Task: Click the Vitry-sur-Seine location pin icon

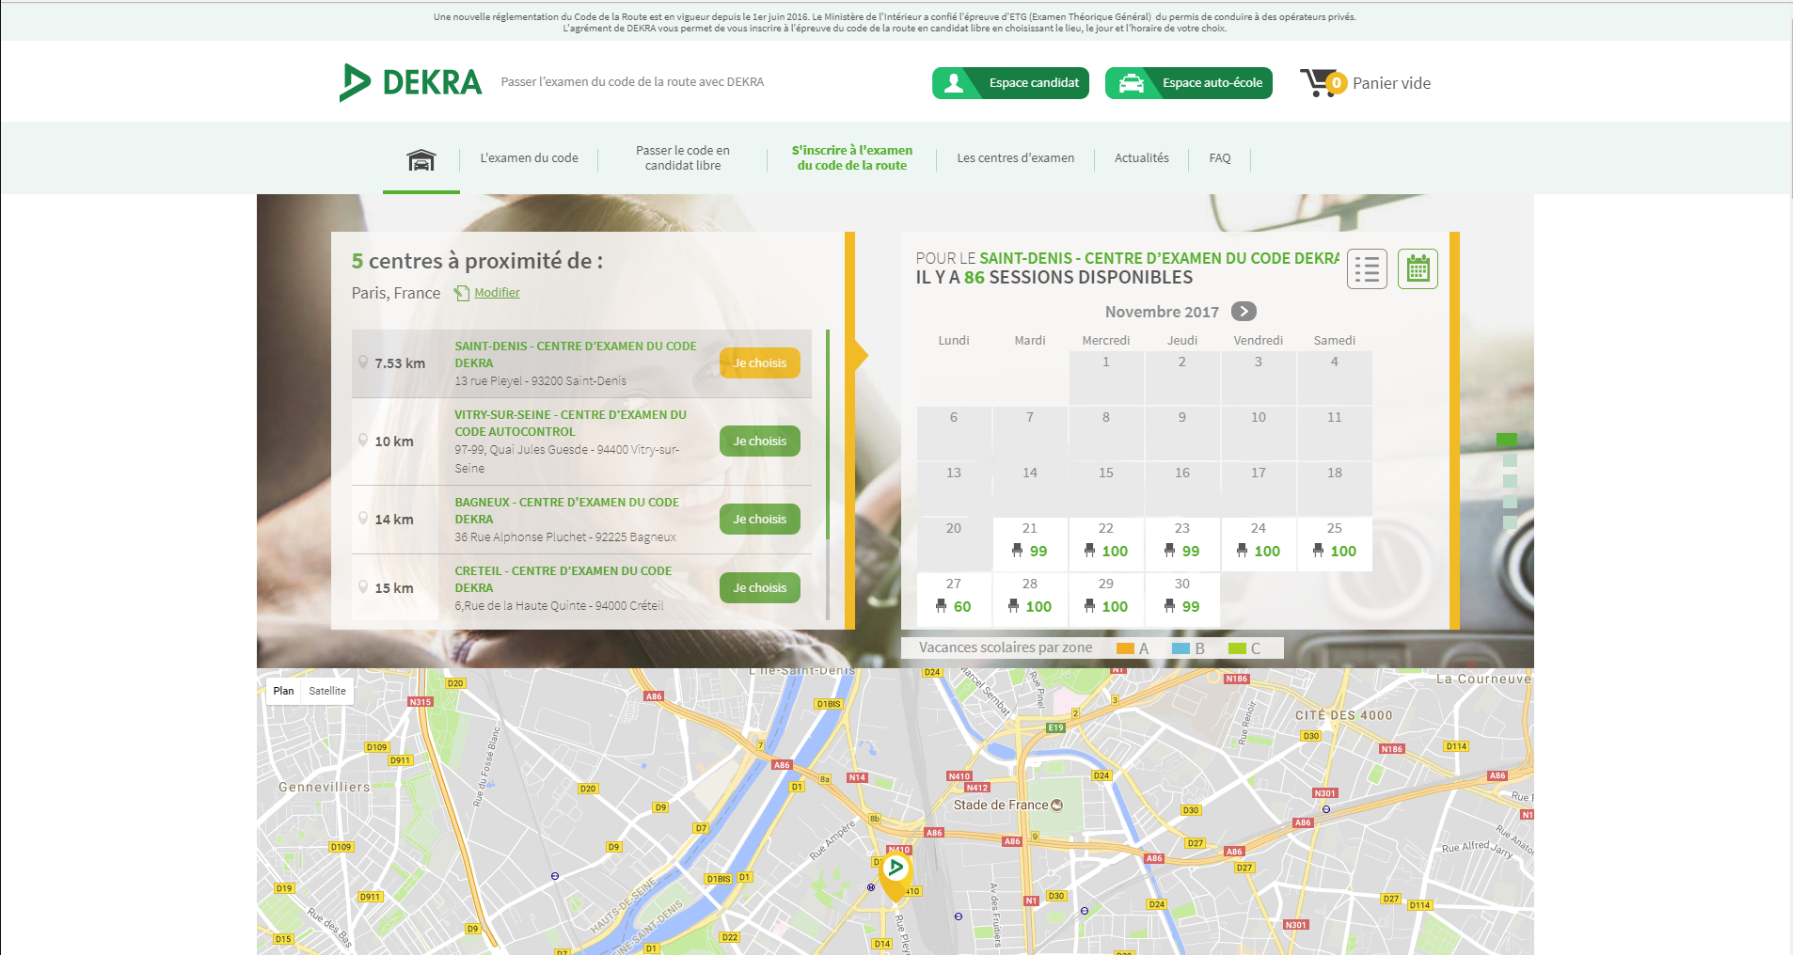Action: pyautogui.click(x=362, y=440)
